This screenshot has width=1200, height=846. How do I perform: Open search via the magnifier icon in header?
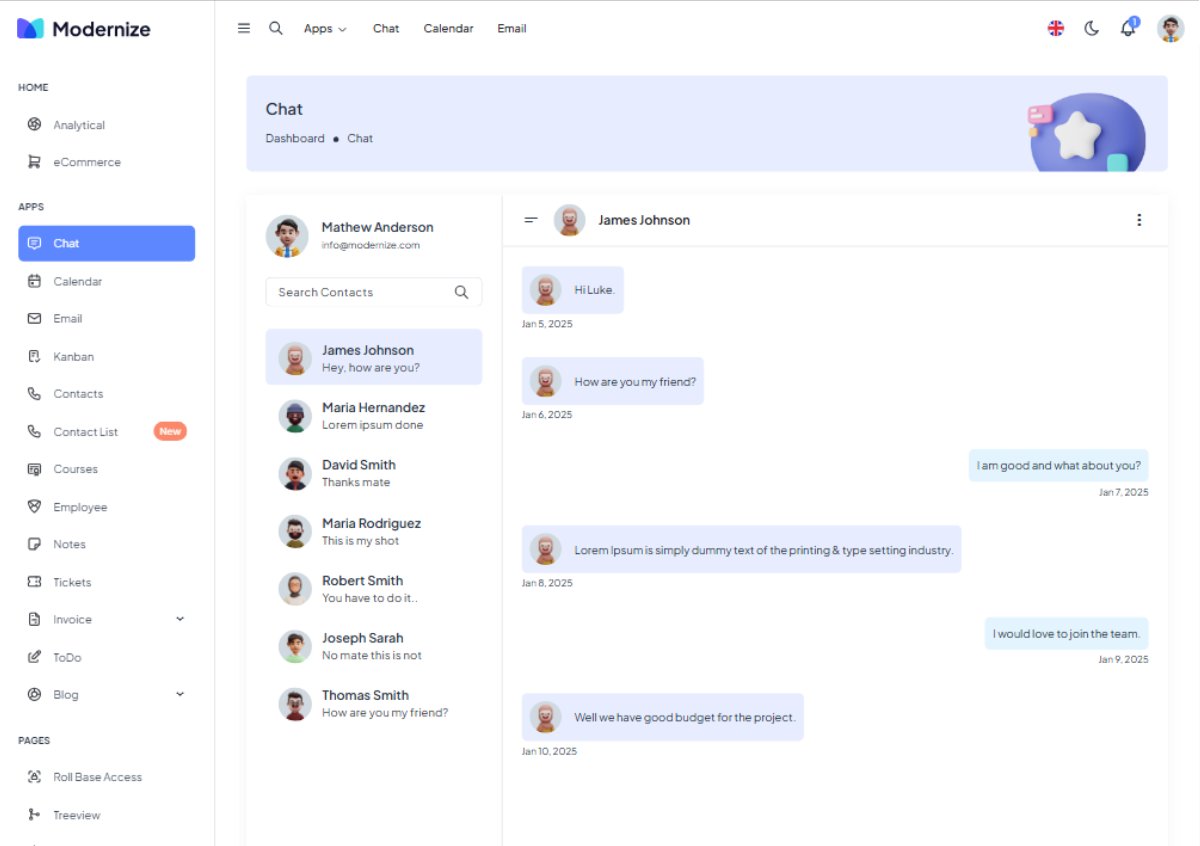(x=276, y=28)
